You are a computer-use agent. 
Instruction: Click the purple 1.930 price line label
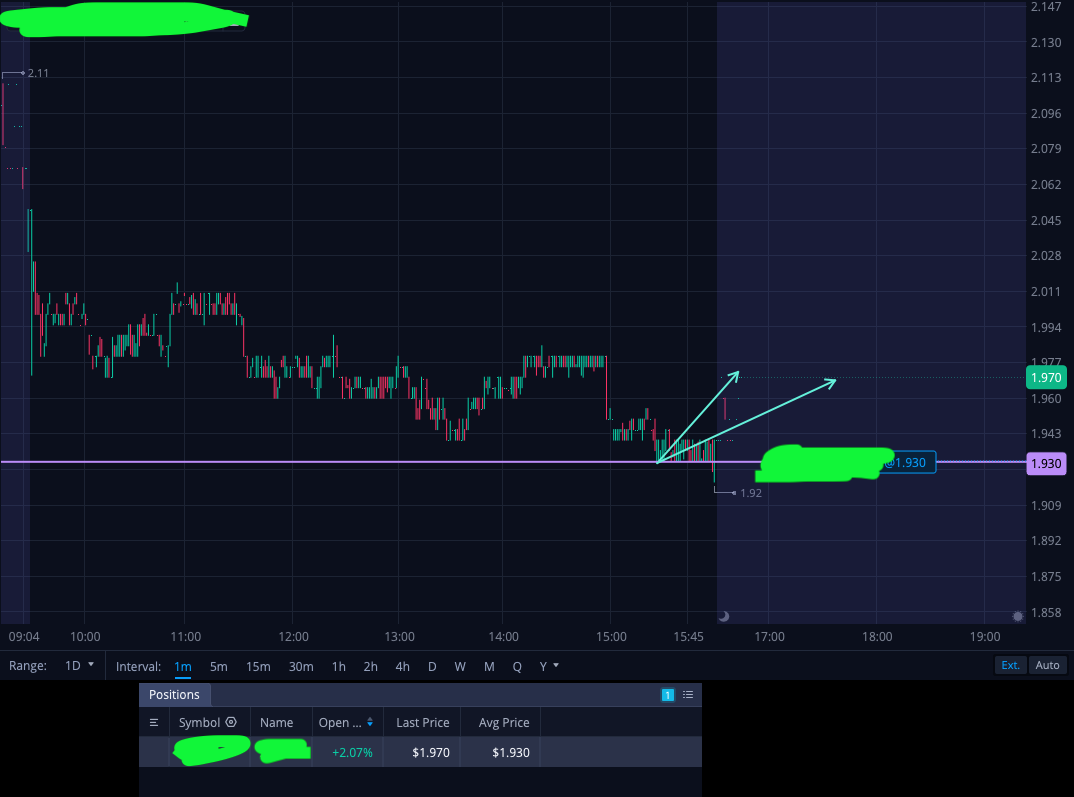pos(1046,464)
